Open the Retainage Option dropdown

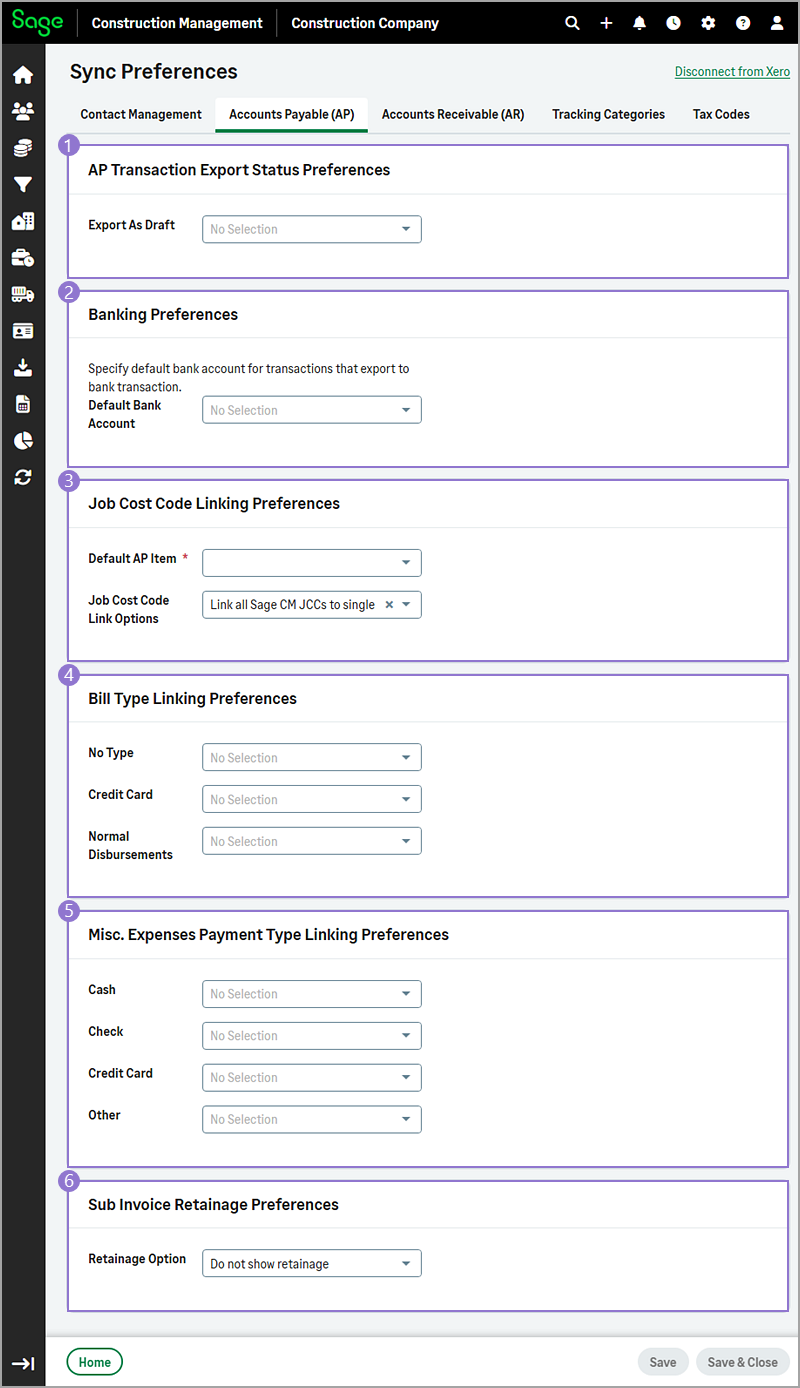[x=311, y=1263]
